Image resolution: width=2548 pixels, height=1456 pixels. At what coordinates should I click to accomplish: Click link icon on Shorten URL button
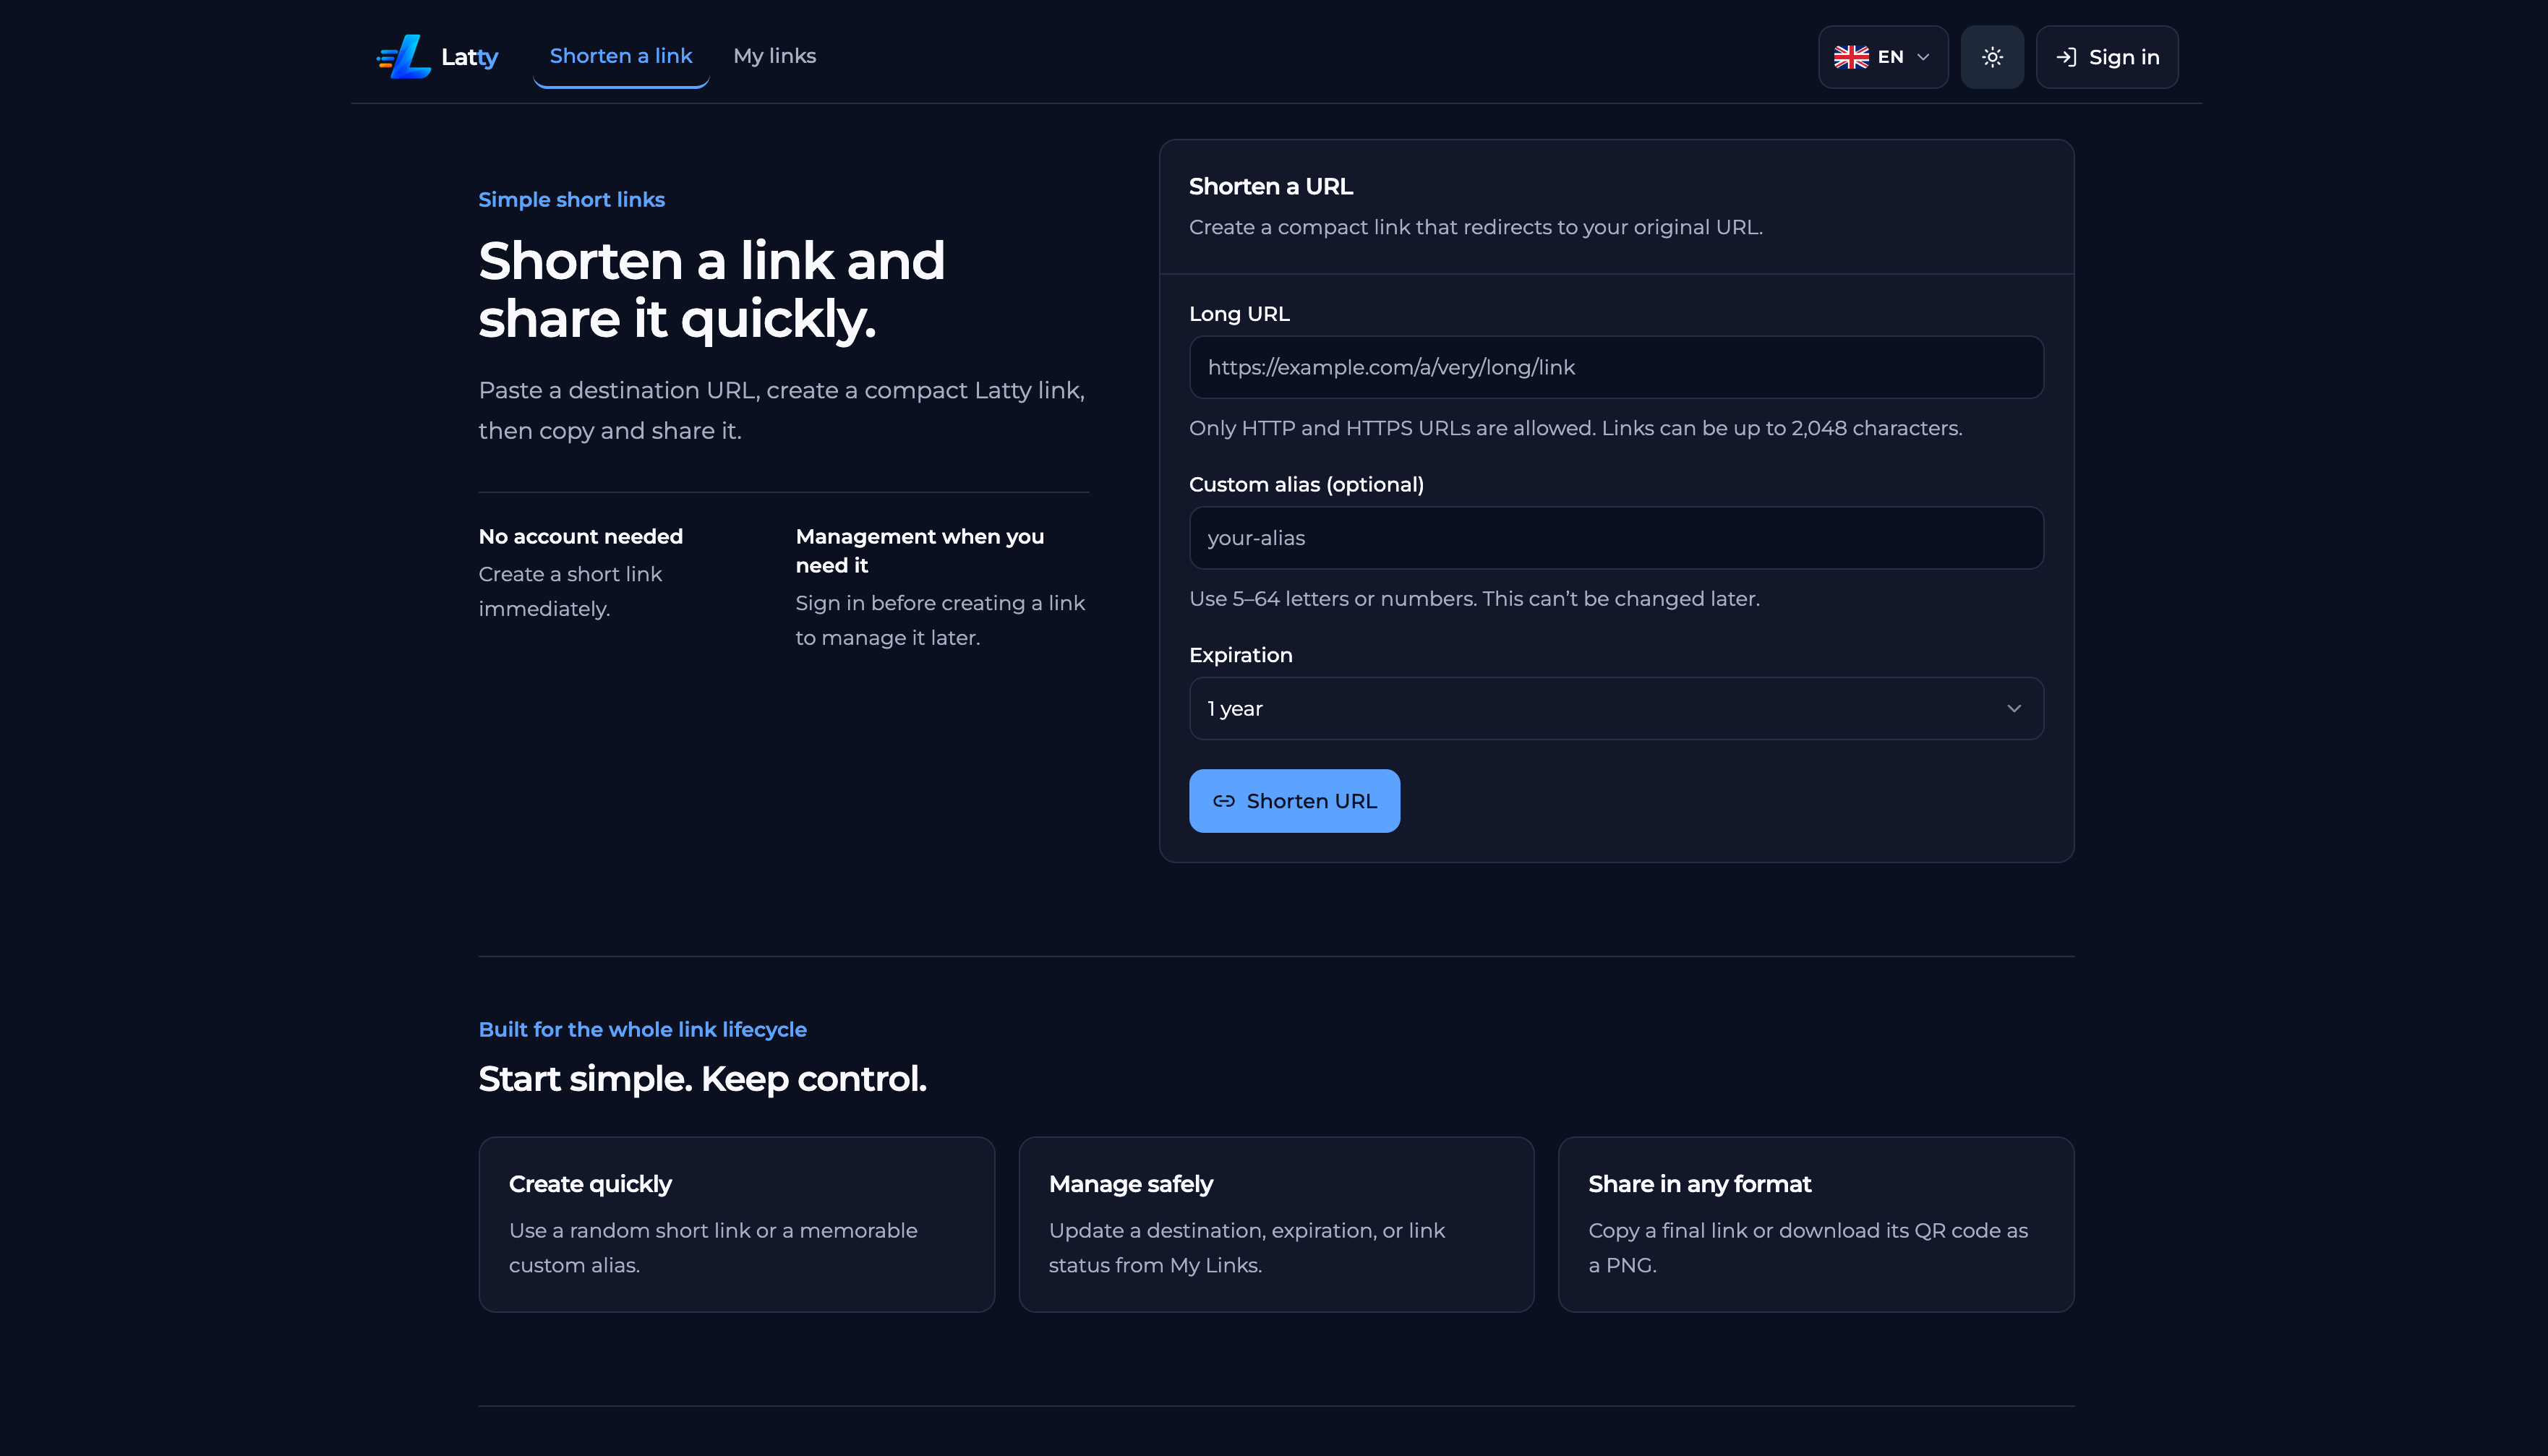(x=1223, y=801)
